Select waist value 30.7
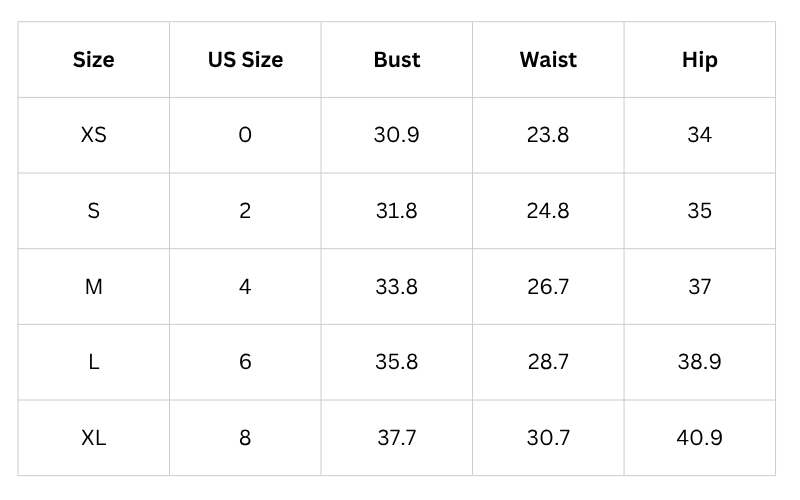This screenshot has height=500, width=800. tap(548, 438)
